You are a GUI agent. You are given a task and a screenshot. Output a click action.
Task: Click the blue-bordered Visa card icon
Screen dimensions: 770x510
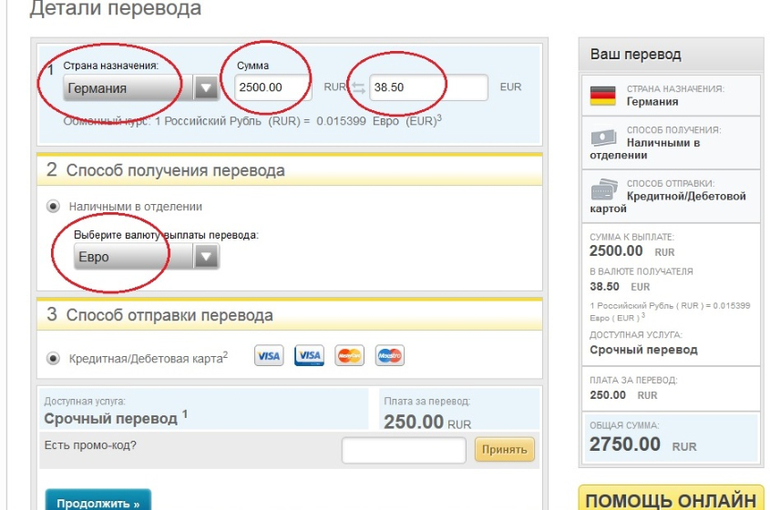(309, 356)
